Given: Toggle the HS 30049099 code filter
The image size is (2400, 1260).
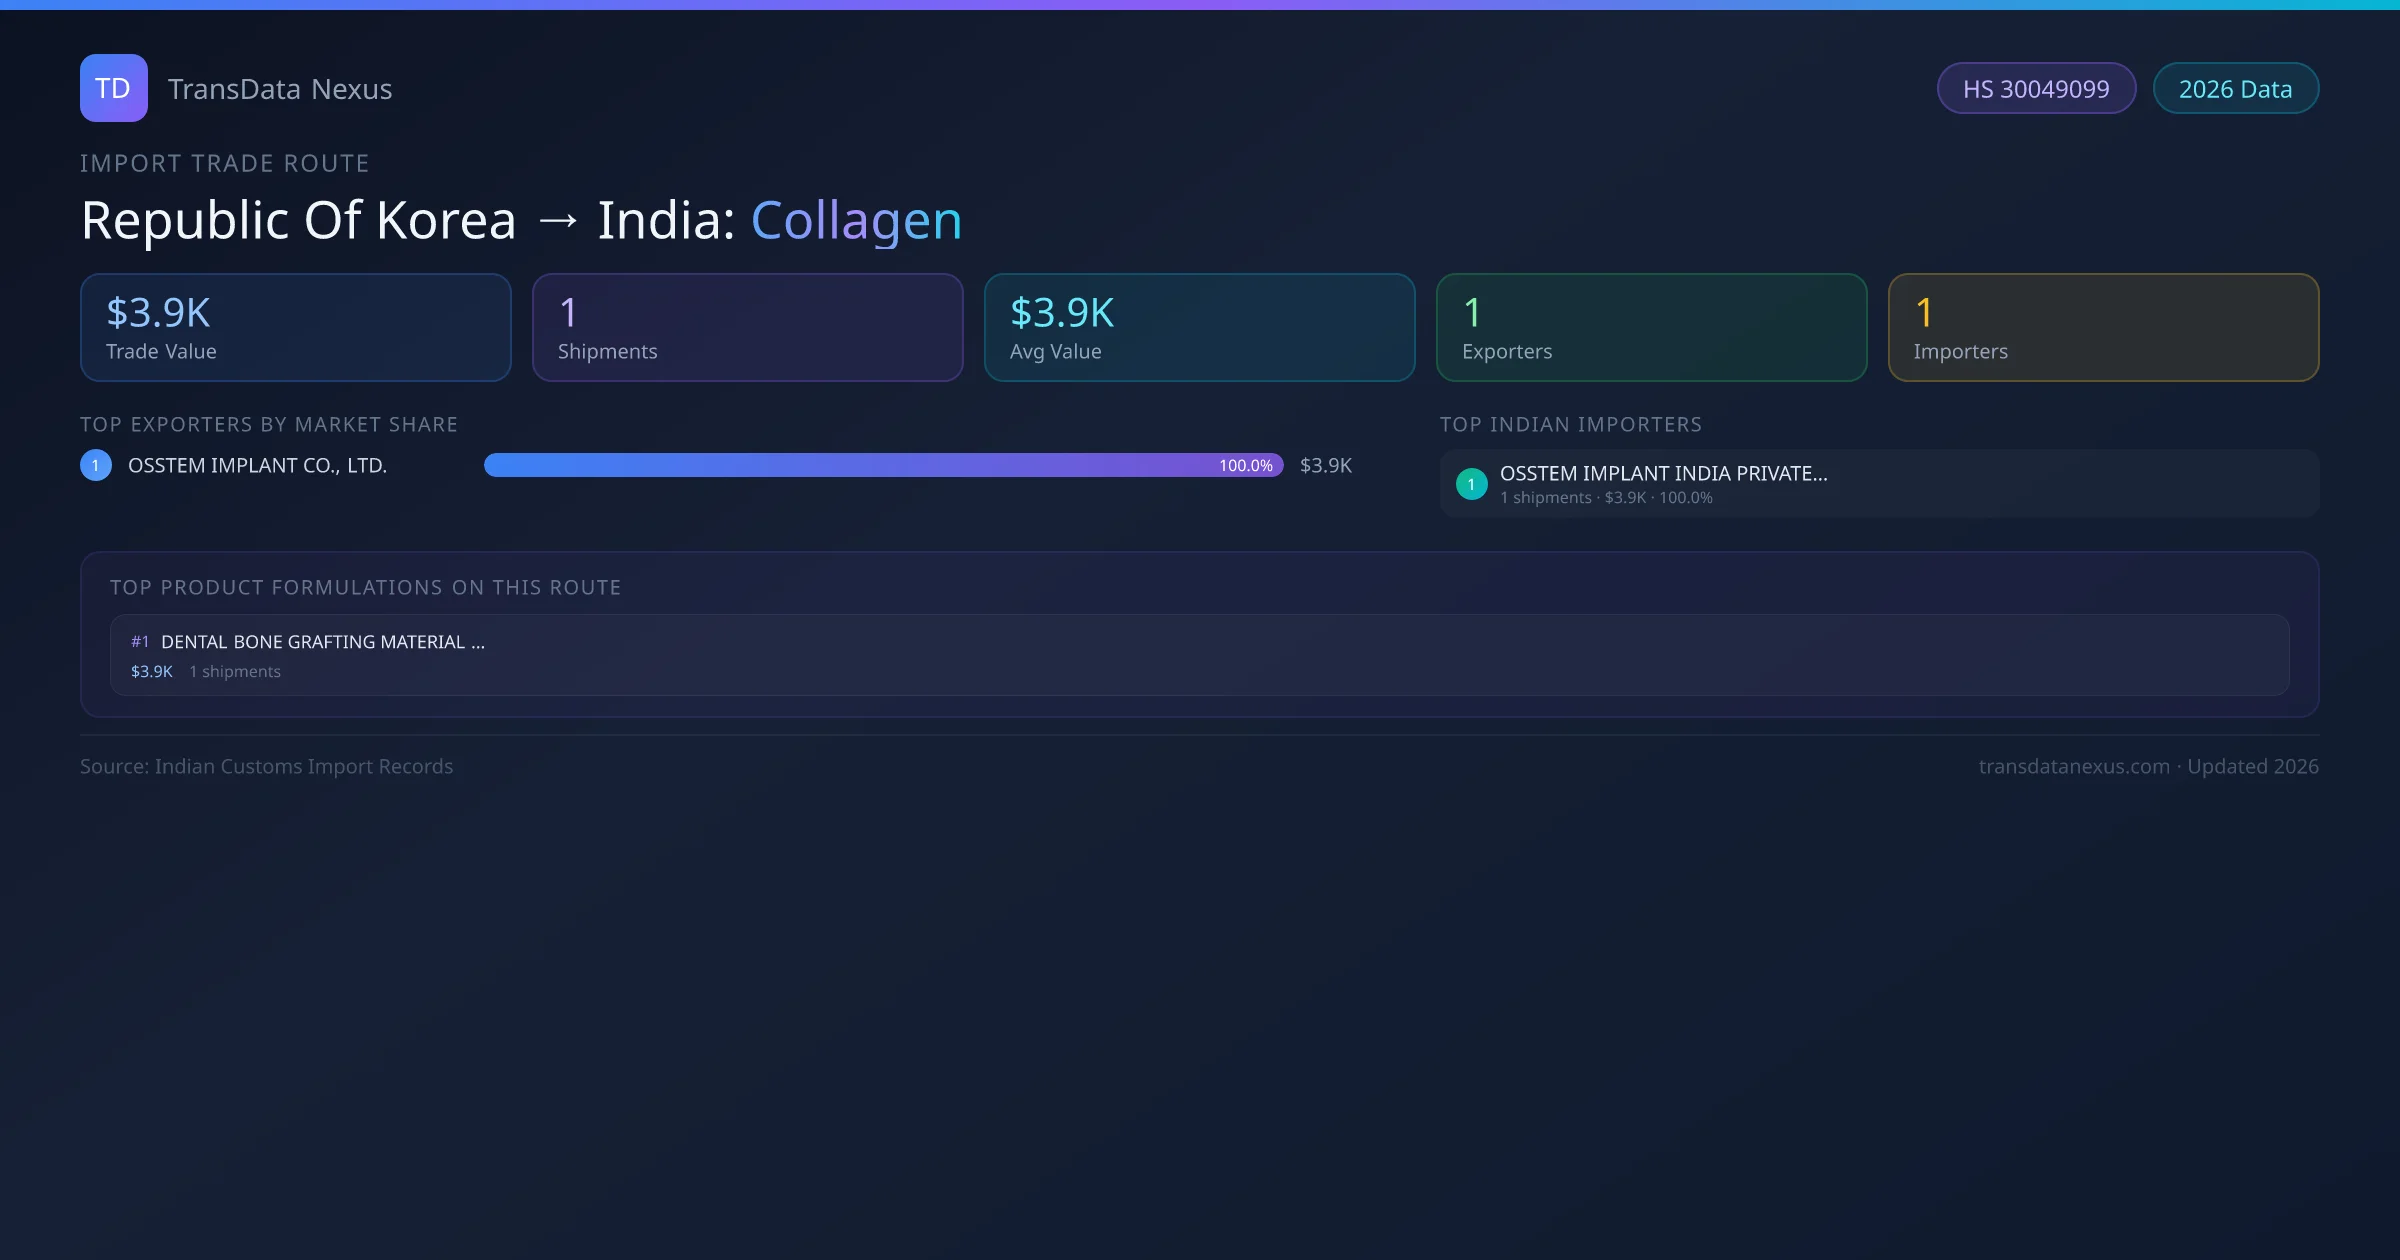Looking at the screenshot, I should click(2036, 88).
